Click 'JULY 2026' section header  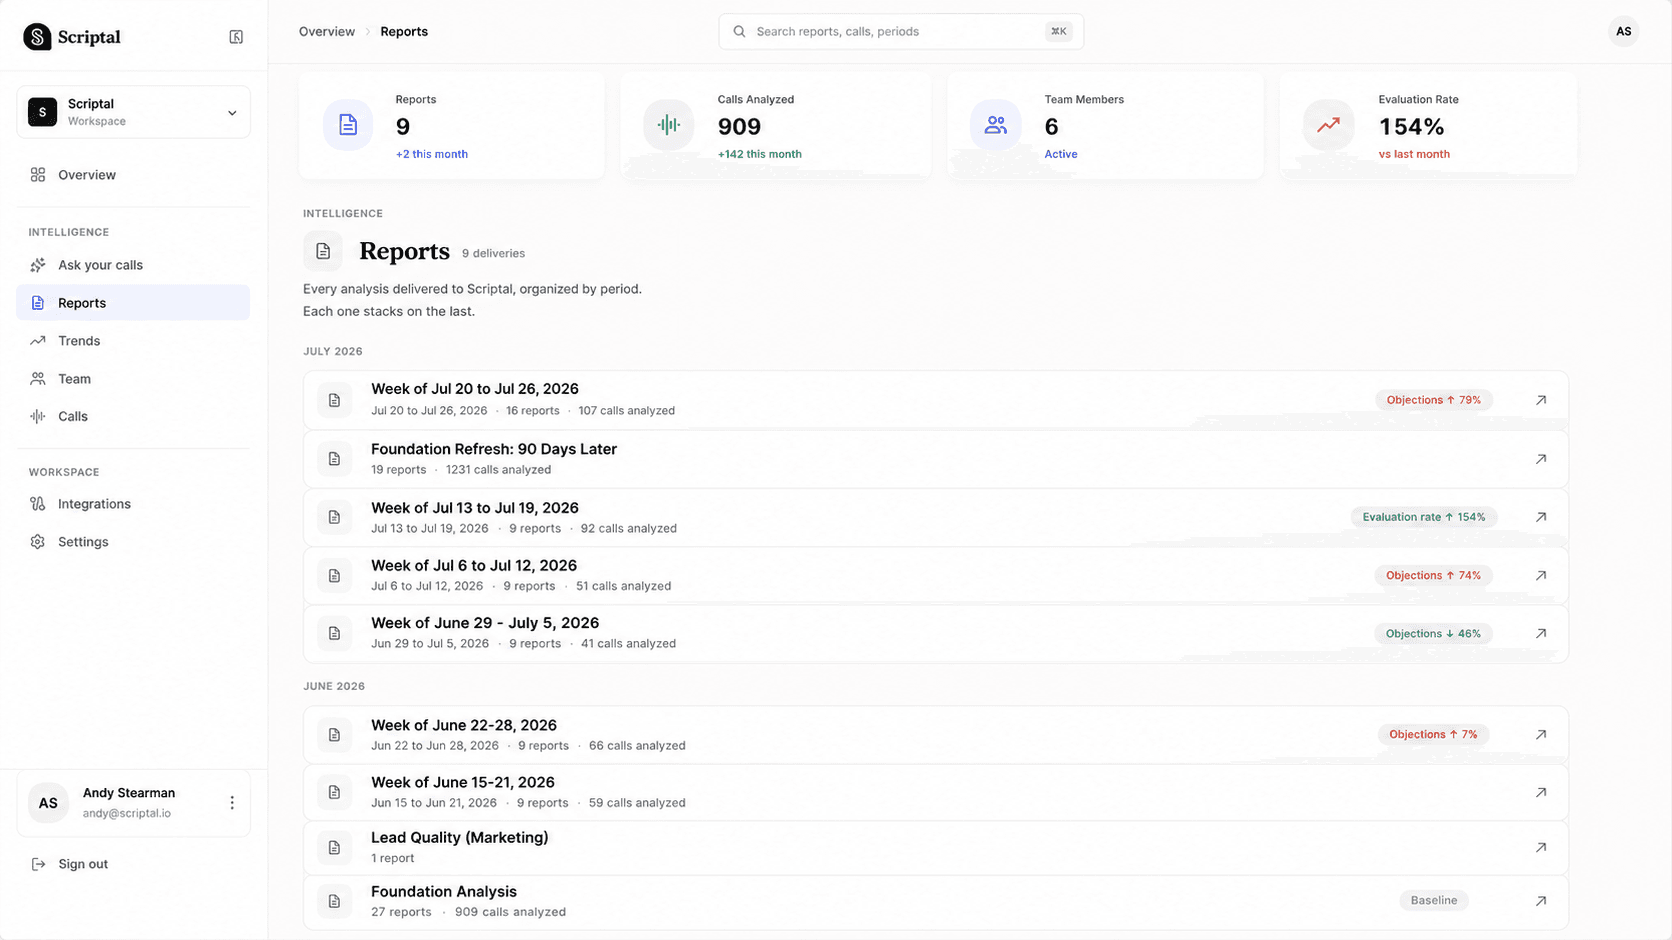(333, 352)
